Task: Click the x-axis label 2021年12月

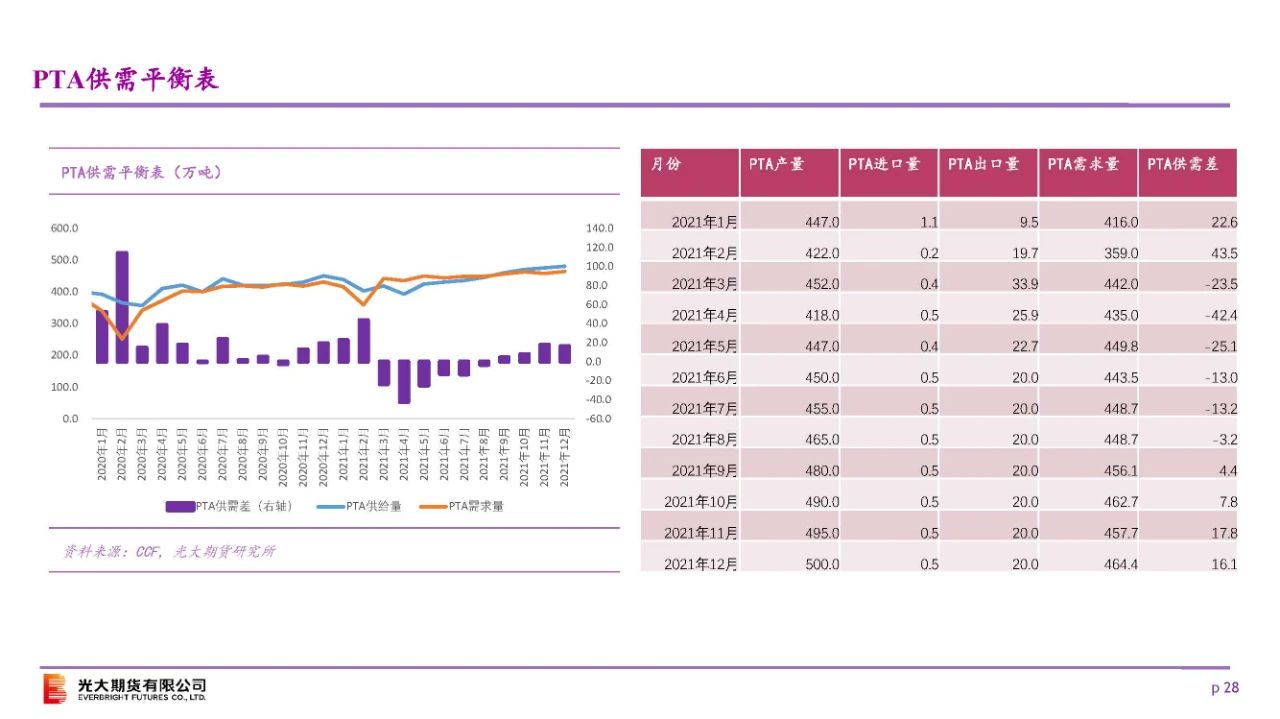Action: tap(565, 455)
